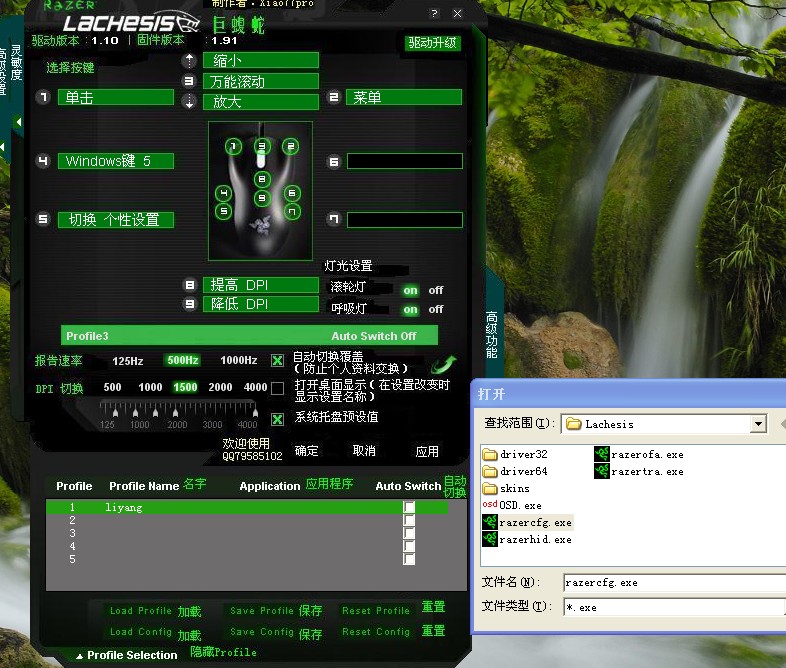Turn 滚轮灯 on
786x668 pixels.
pyautogui.click(x=410, y=290)
